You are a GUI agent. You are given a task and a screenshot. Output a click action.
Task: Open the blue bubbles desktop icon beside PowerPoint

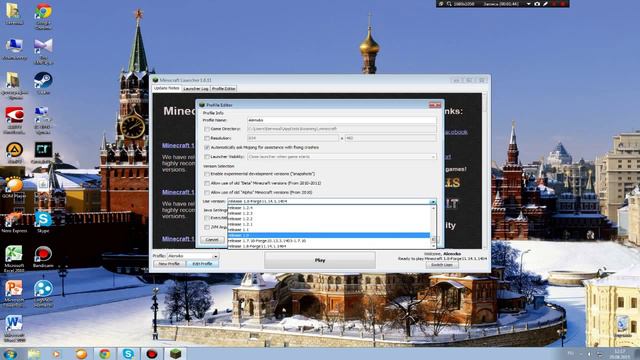click(43, 293)
